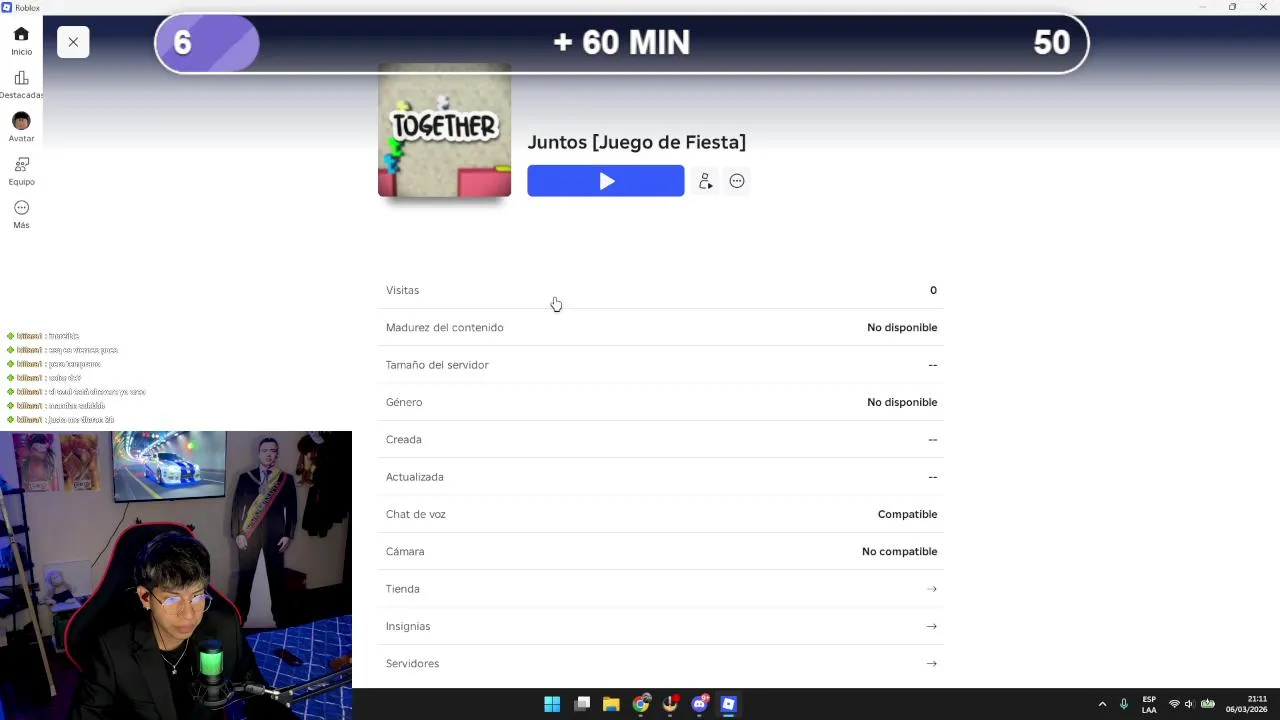The width and height of the screenshot is (1280, 720).
Task: Click the "No compatible" camera value
Action: pos(899,551)
